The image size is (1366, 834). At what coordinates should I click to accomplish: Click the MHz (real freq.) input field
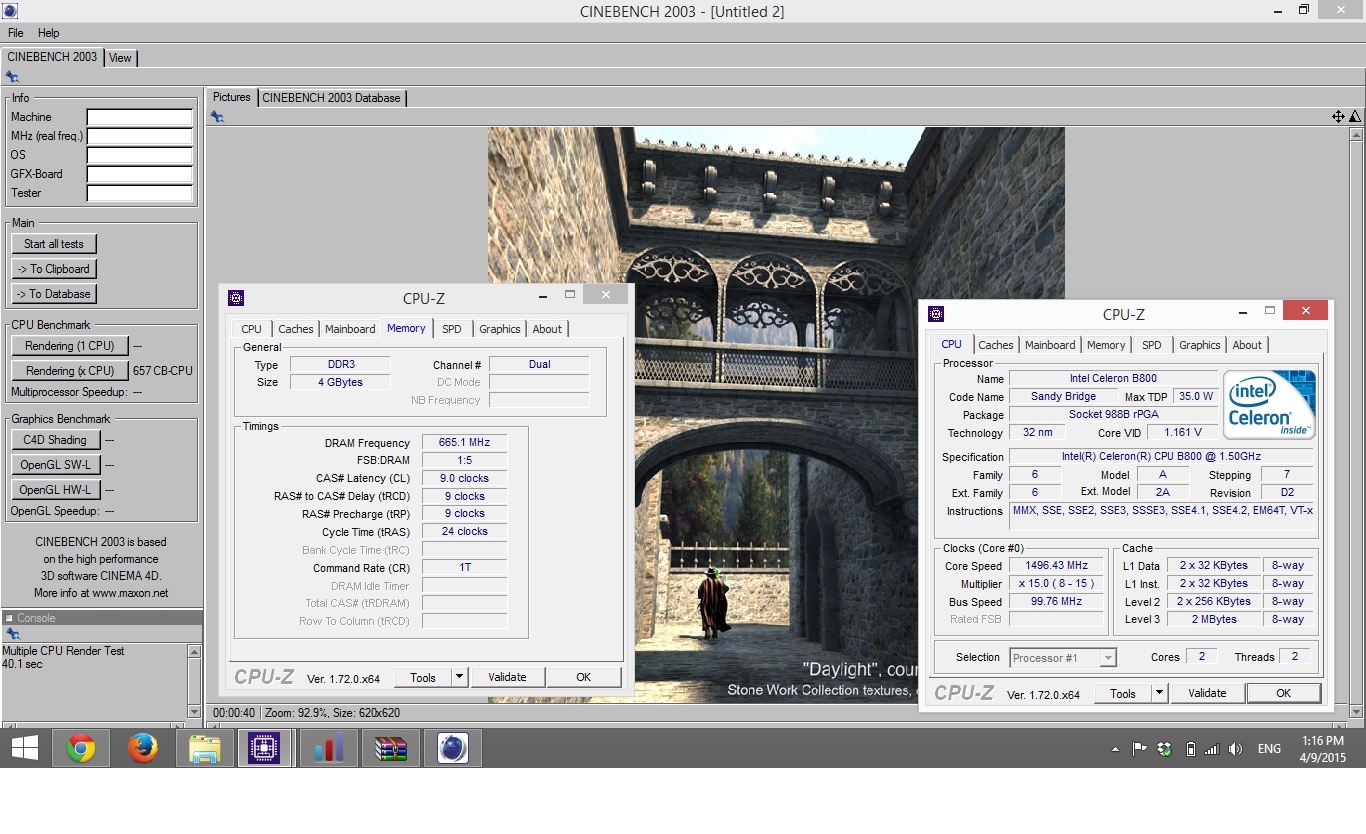point(139,136)
